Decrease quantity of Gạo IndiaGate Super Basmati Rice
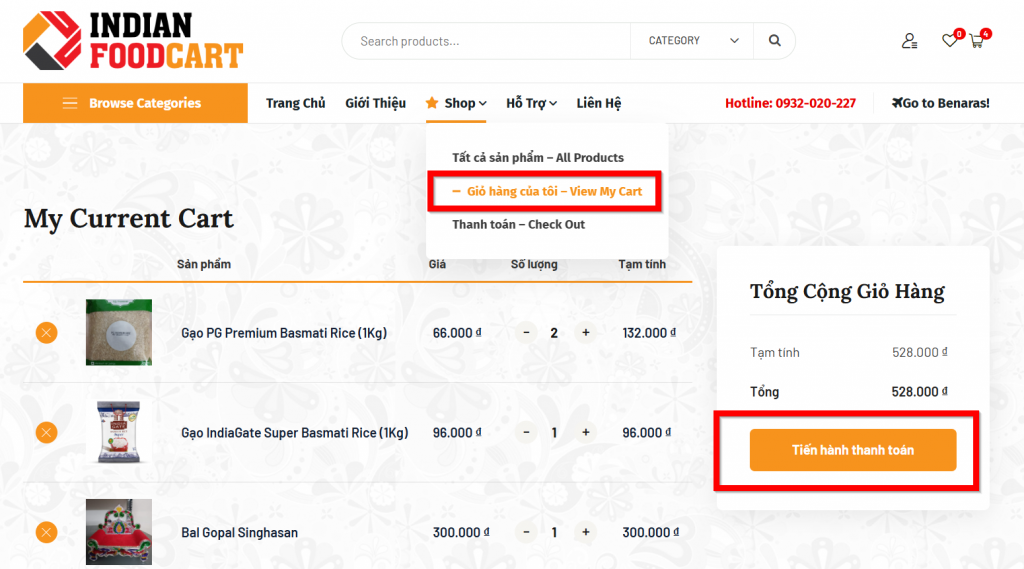 coord(526,432)
